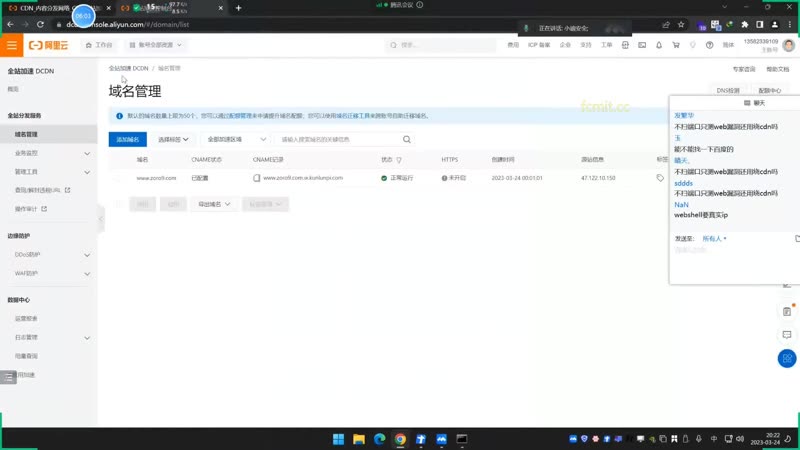
Task: Open 运营报表 in sidebar
Action: [x=26, y=318]
